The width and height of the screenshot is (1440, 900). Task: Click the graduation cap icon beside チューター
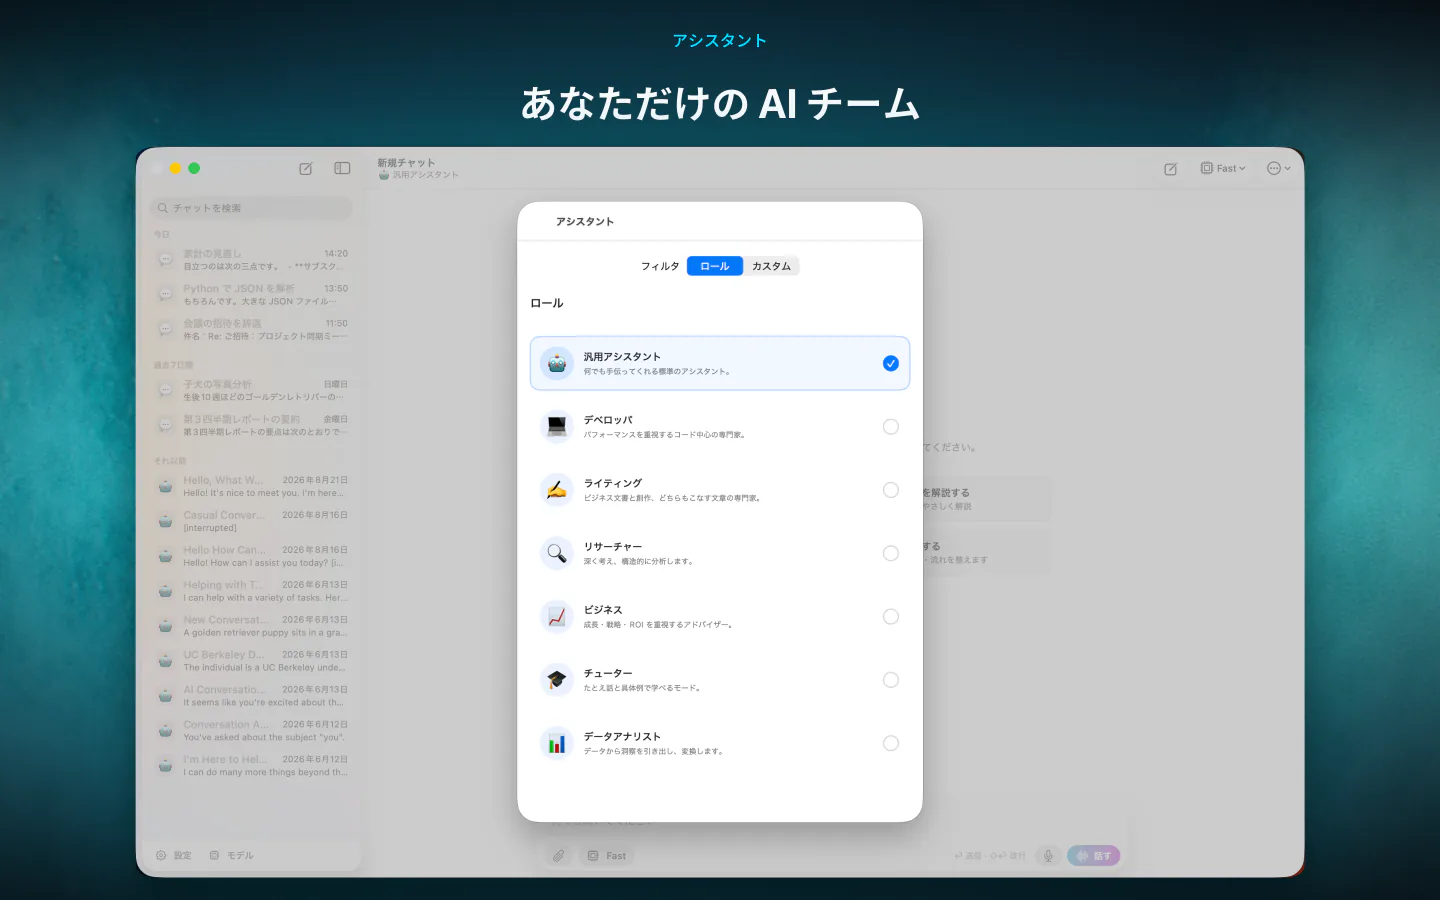(557, 680)
